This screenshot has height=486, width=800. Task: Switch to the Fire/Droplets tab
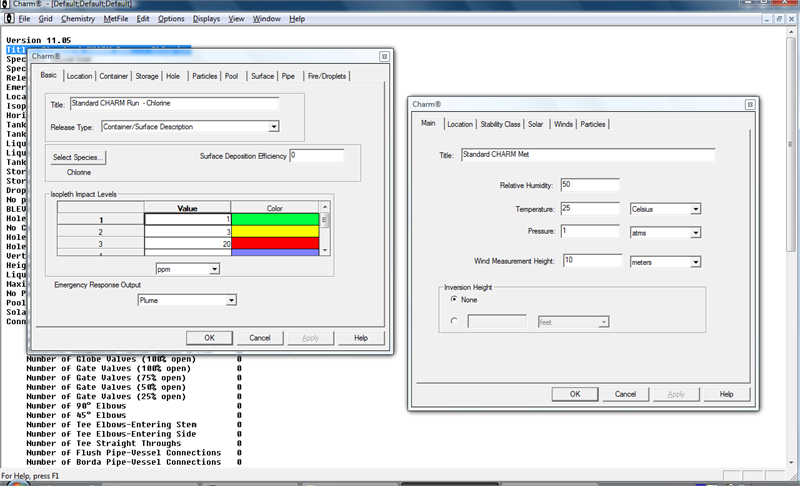point(327,76)
